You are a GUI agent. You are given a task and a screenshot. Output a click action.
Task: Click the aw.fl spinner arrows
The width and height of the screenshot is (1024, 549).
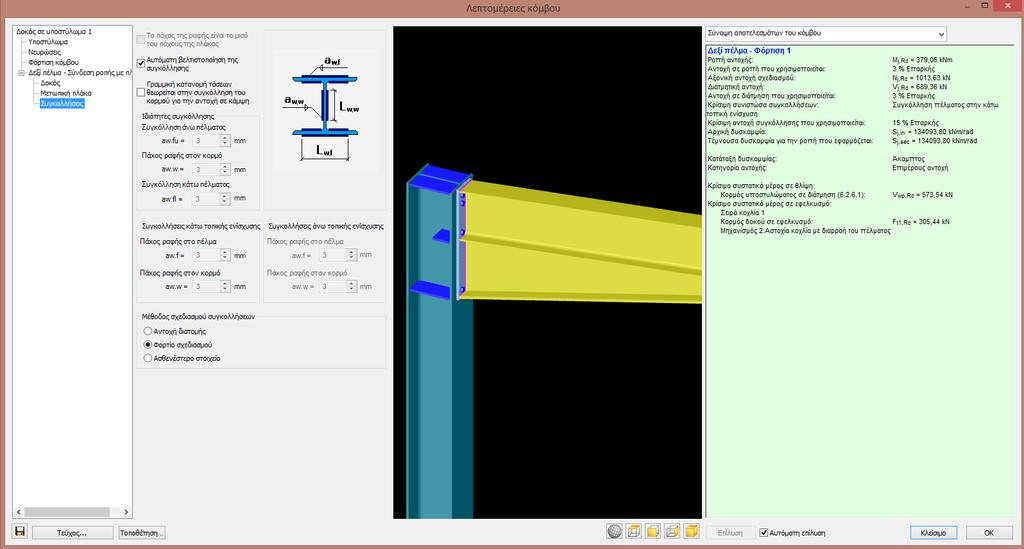(225, 198)
